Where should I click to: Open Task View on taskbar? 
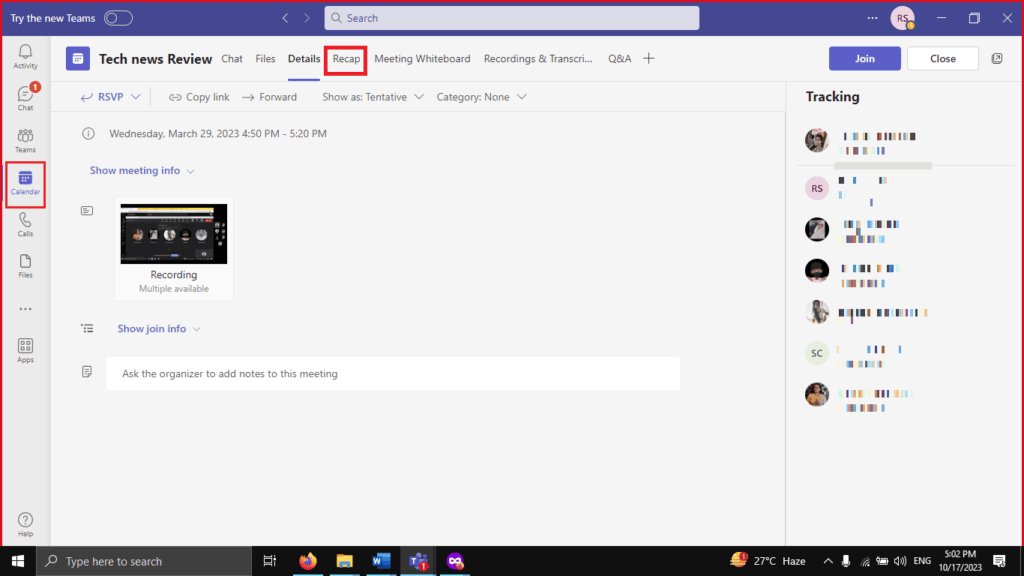269,561
